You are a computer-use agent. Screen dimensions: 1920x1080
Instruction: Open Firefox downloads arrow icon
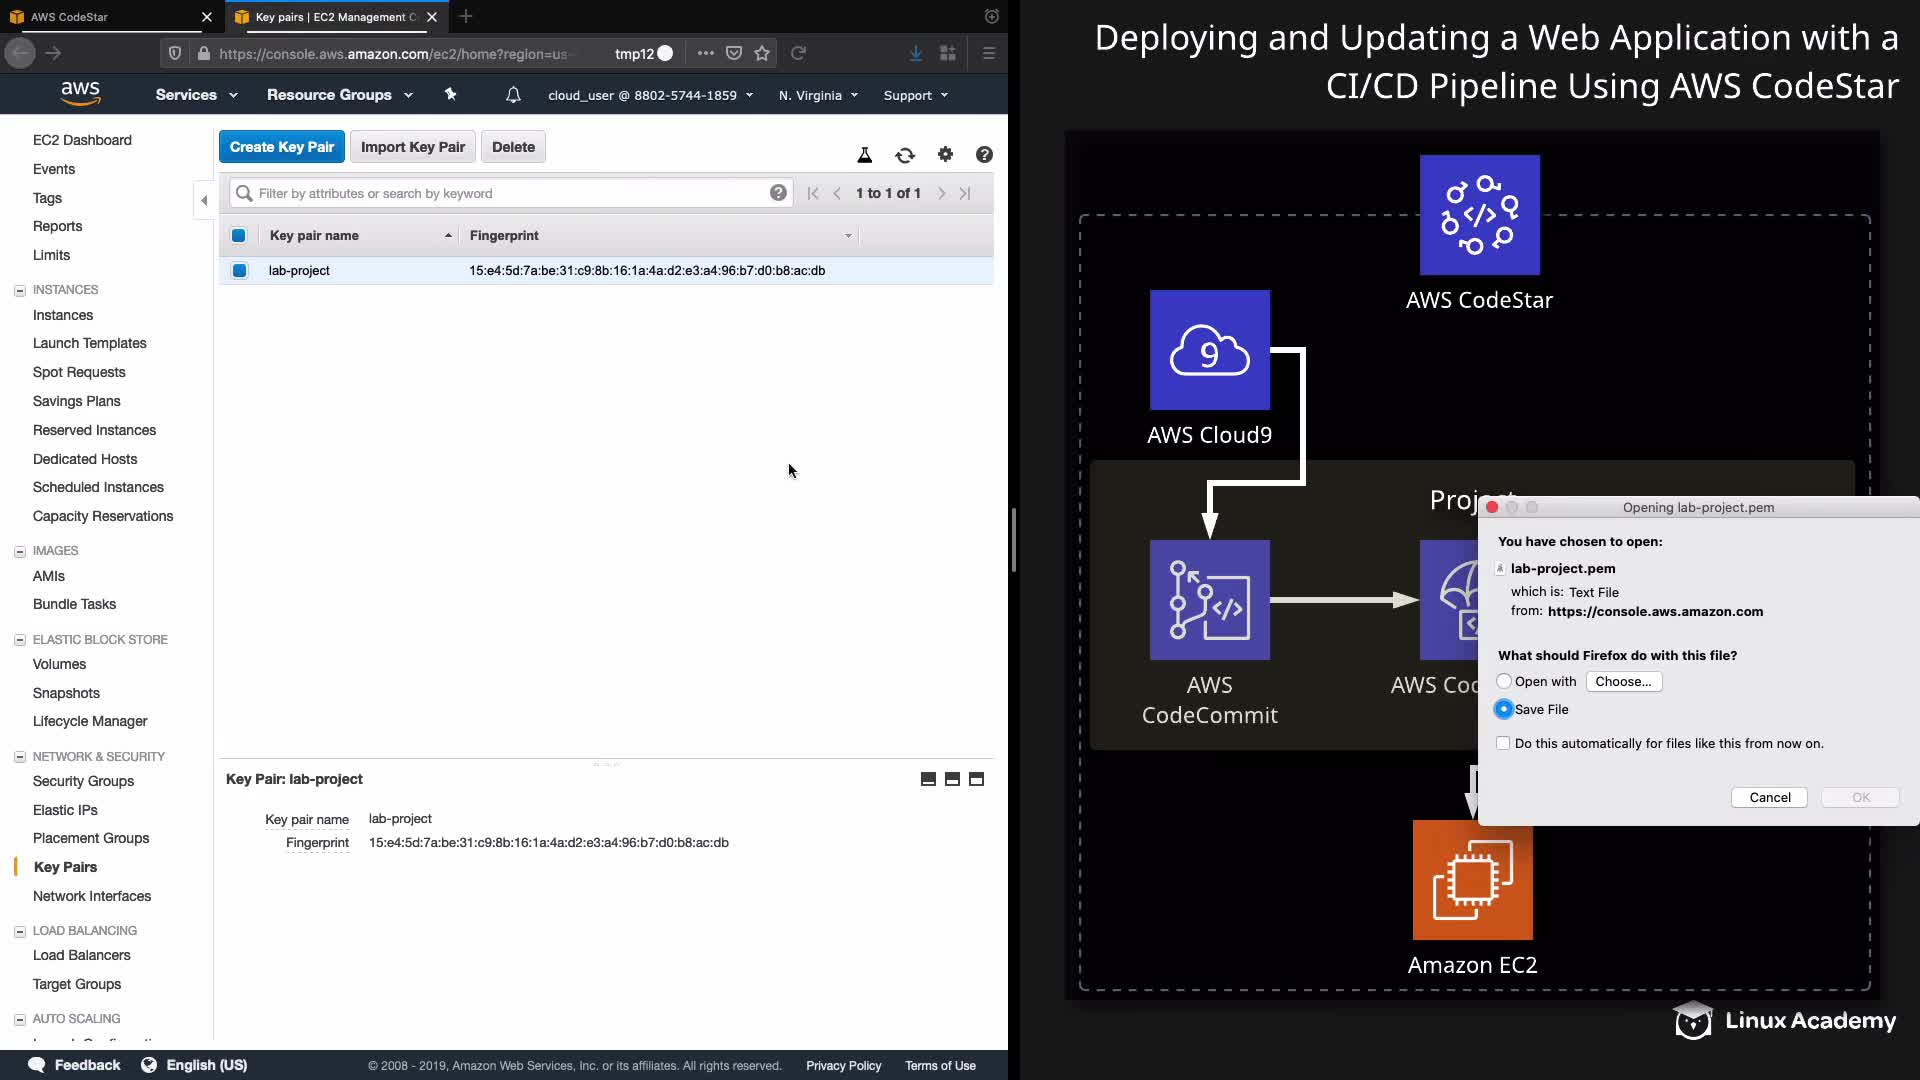tap(915, 53)
